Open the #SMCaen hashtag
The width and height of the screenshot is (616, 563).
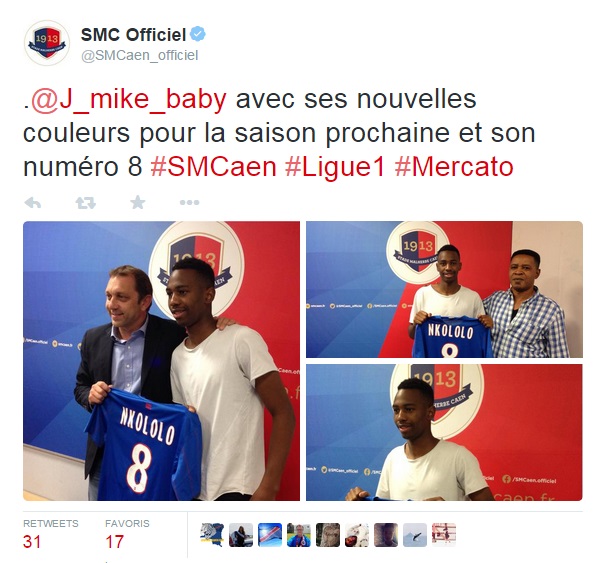pos(214,167)
